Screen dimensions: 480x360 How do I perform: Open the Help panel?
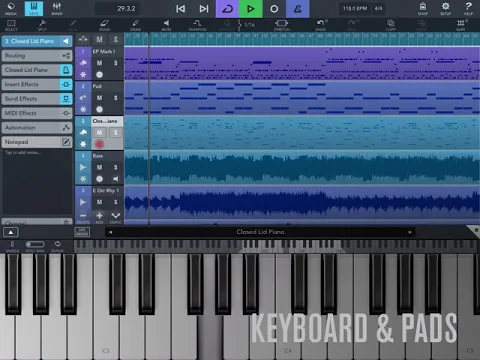468,9
